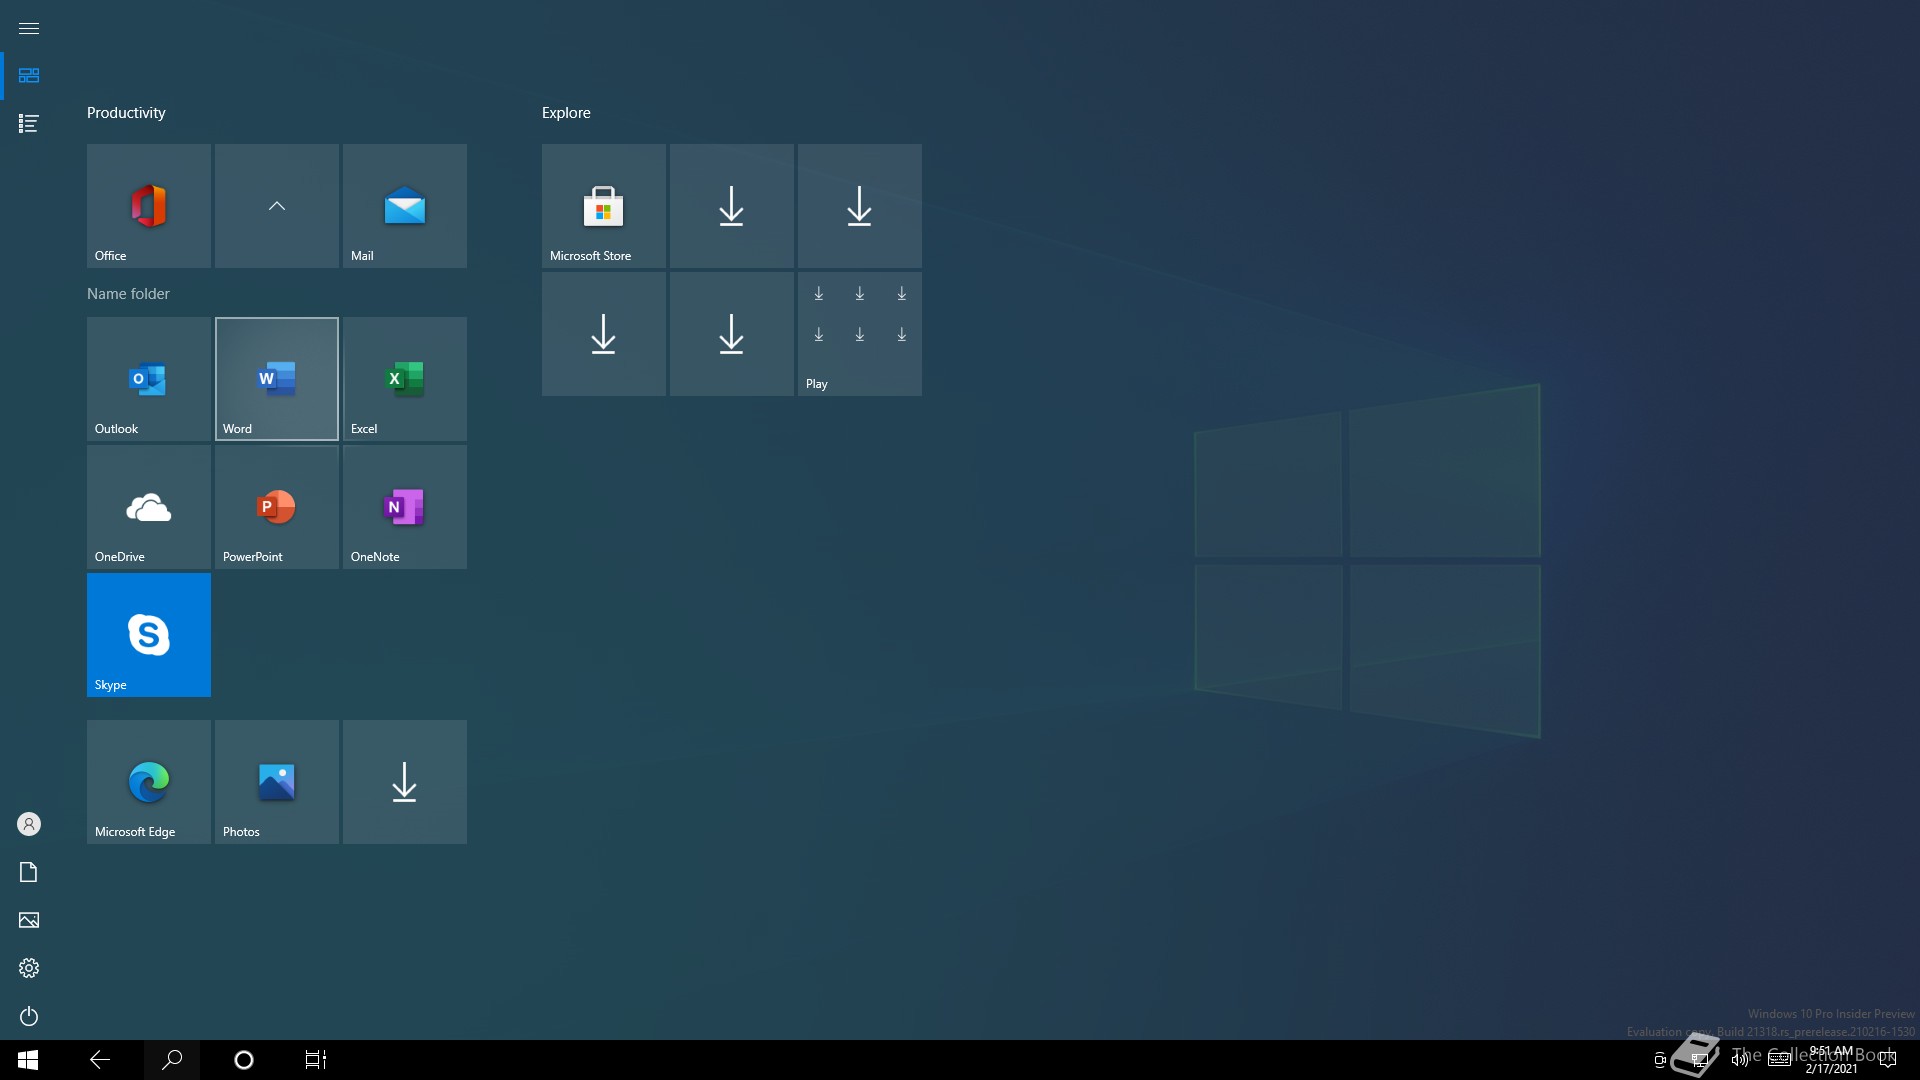Viewport: 1920px width, 1080px height.
Task: Open the Play folder tile
Action: click(x=860, y=334)
